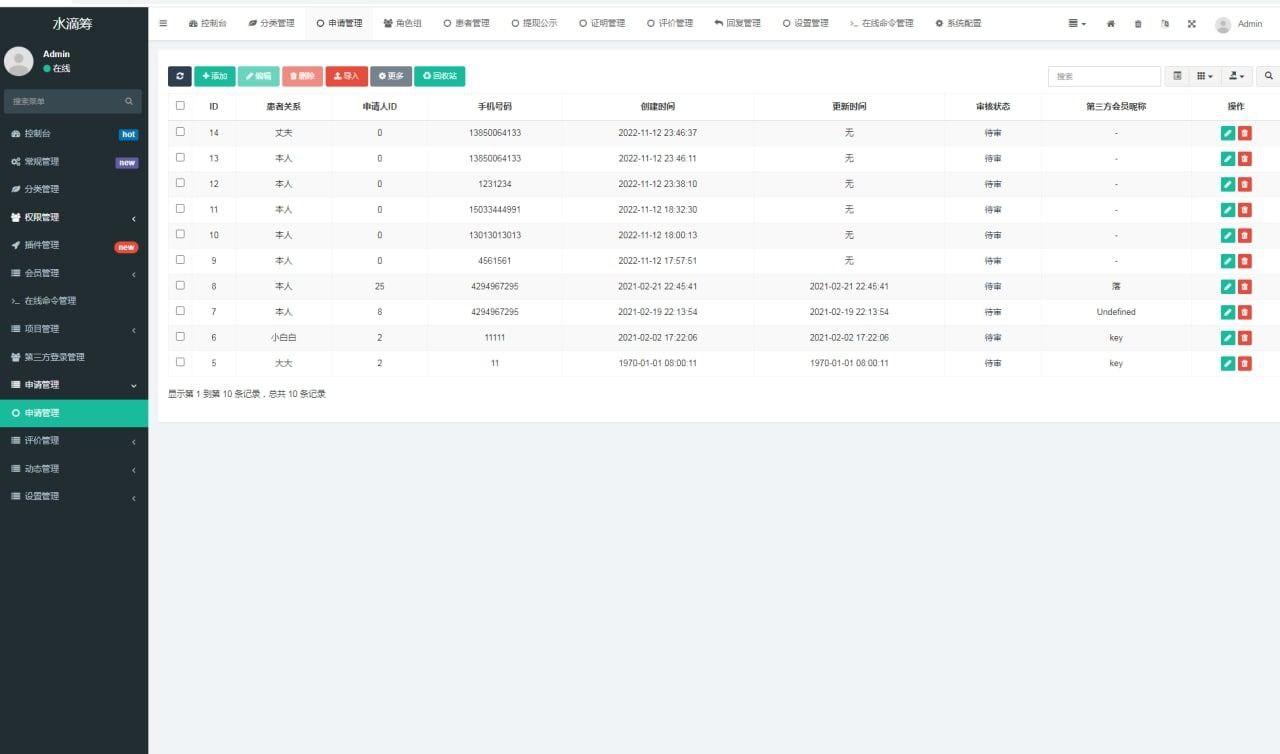Click red delete icon for row ID 5
1280x754 pixels.
(x=1245, y=363)
